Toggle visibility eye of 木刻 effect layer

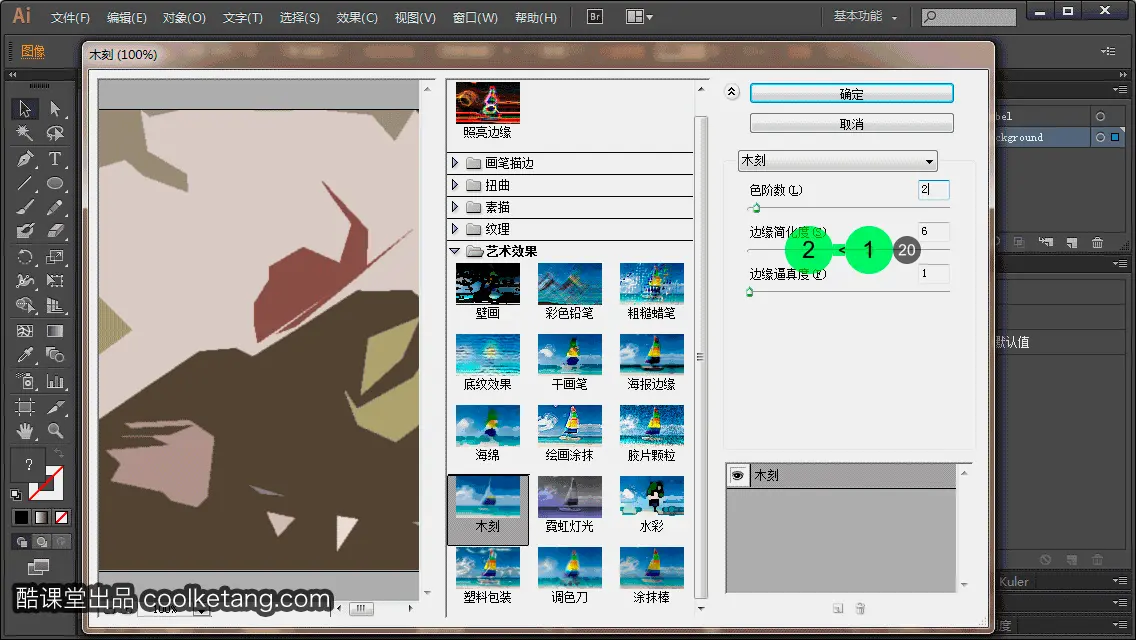pyautogui.click(x=738, y=475)
